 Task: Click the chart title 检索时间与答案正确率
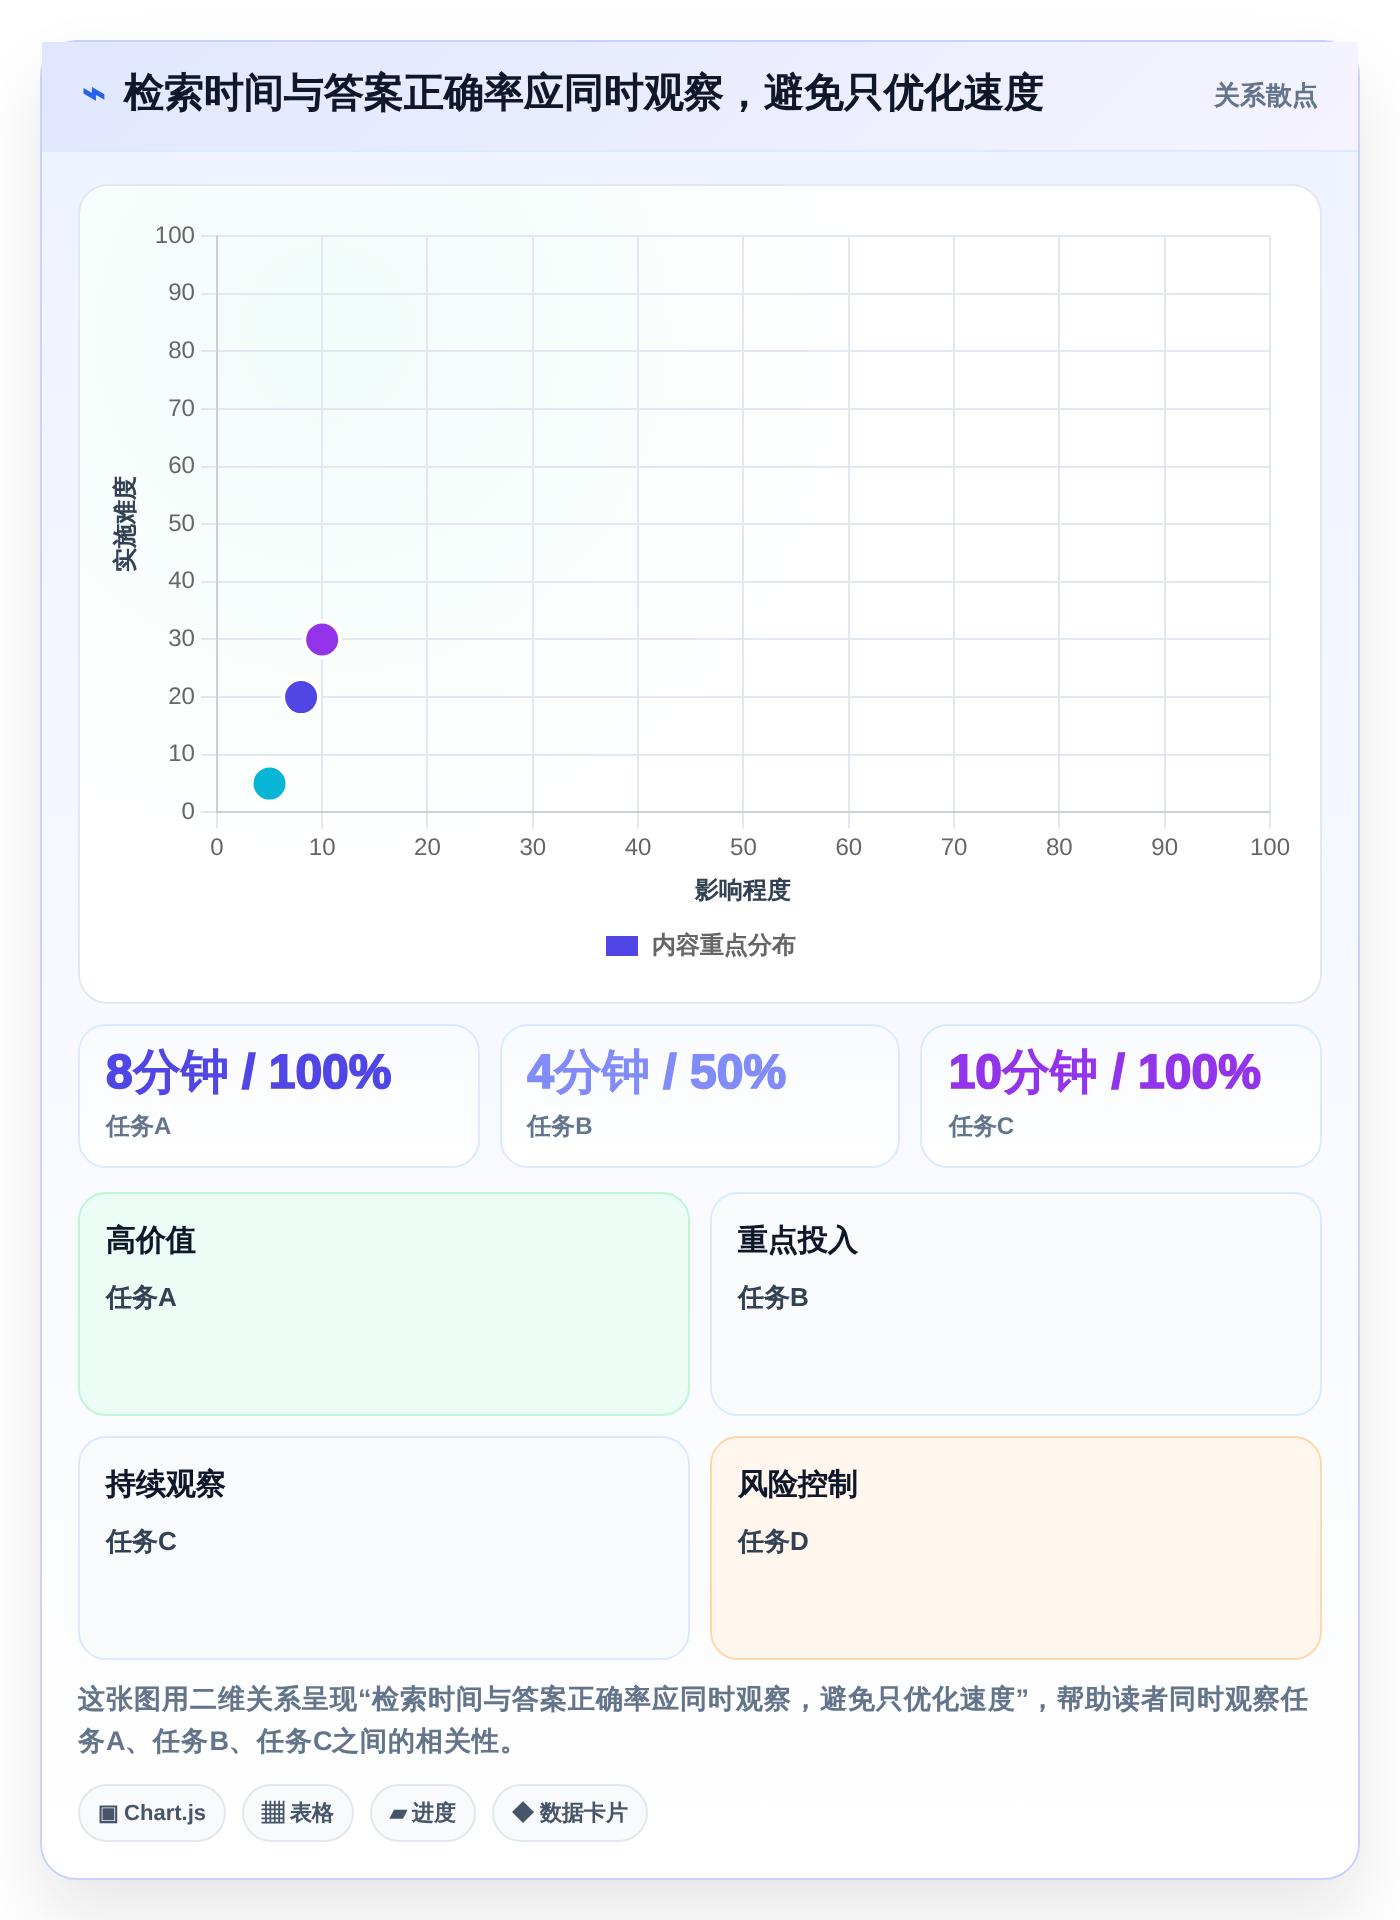583,95
